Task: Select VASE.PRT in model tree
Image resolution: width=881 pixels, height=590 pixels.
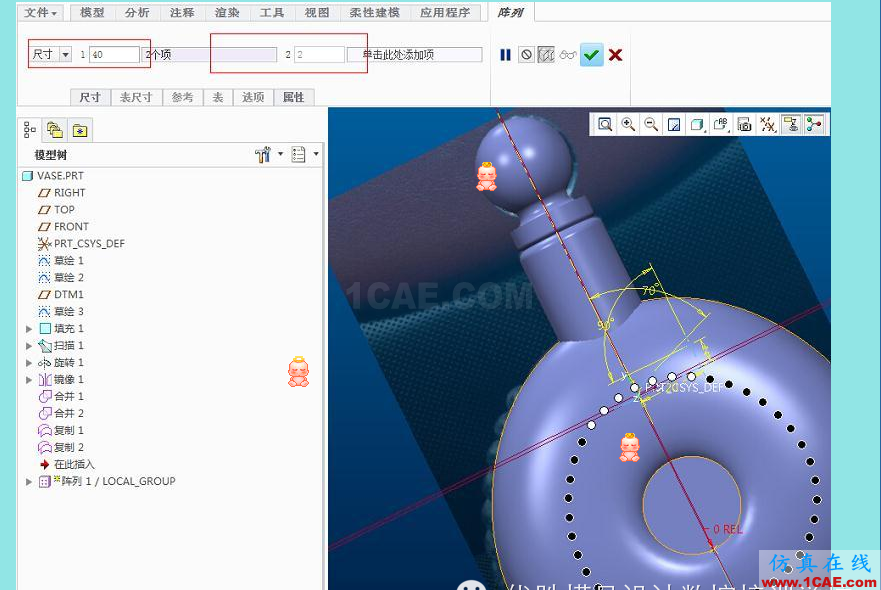Action: pyautogui.click(x=60, y=176)
